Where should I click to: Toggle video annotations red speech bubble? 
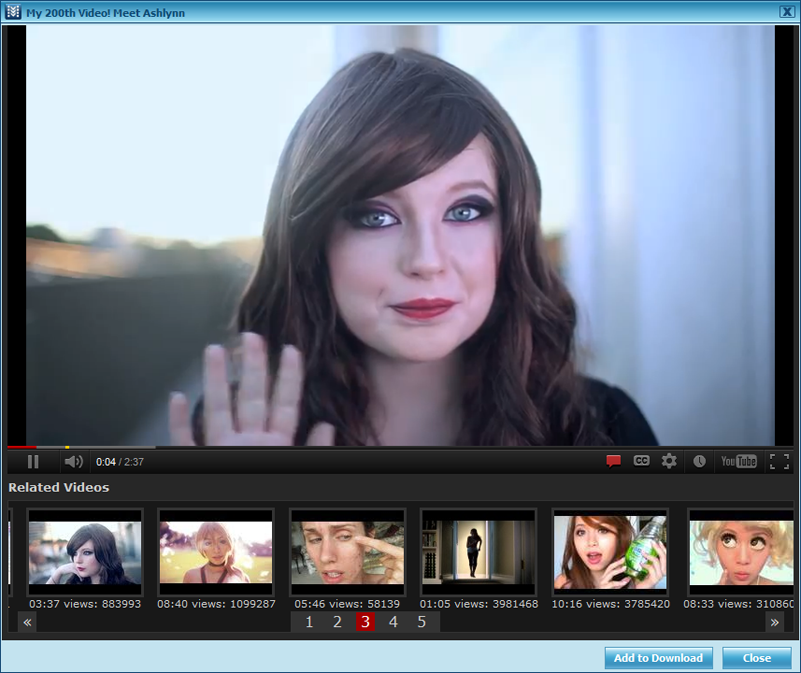tap(613, 461)
